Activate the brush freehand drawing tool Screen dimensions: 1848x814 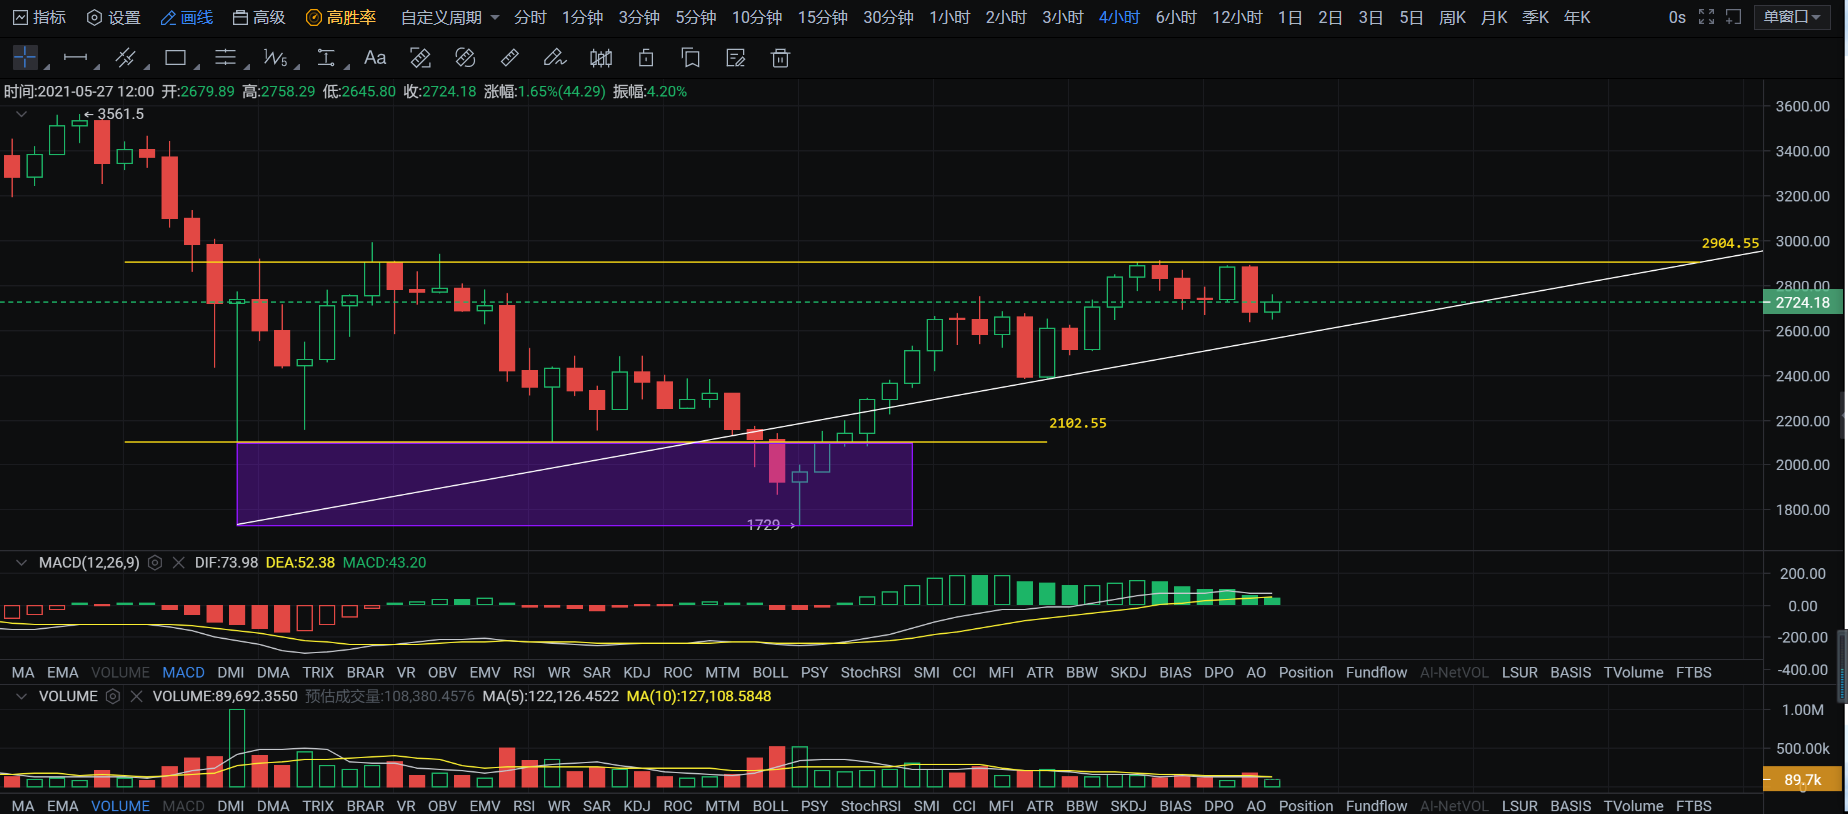(x=554, y=58)
